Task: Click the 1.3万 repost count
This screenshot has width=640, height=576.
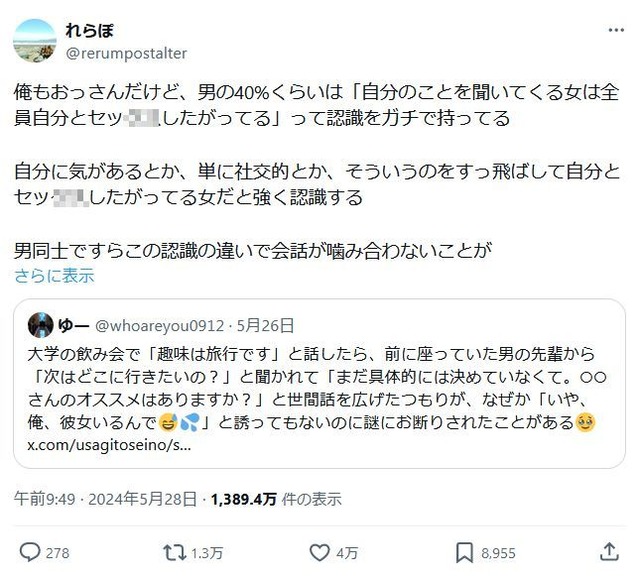Action: [x=207, y=552]
